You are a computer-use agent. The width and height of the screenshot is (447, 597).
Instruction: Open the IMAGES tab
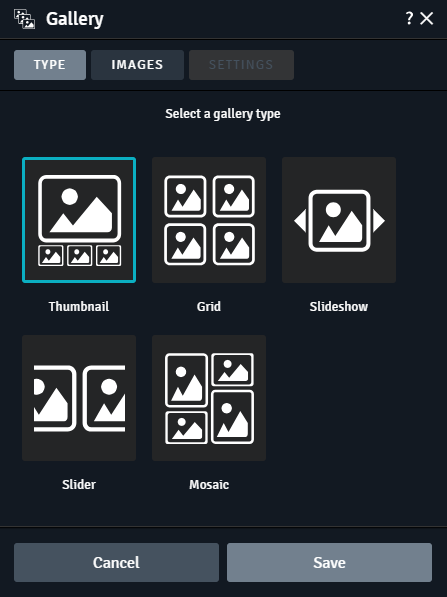pyautogui.click(x=137, y=65)
